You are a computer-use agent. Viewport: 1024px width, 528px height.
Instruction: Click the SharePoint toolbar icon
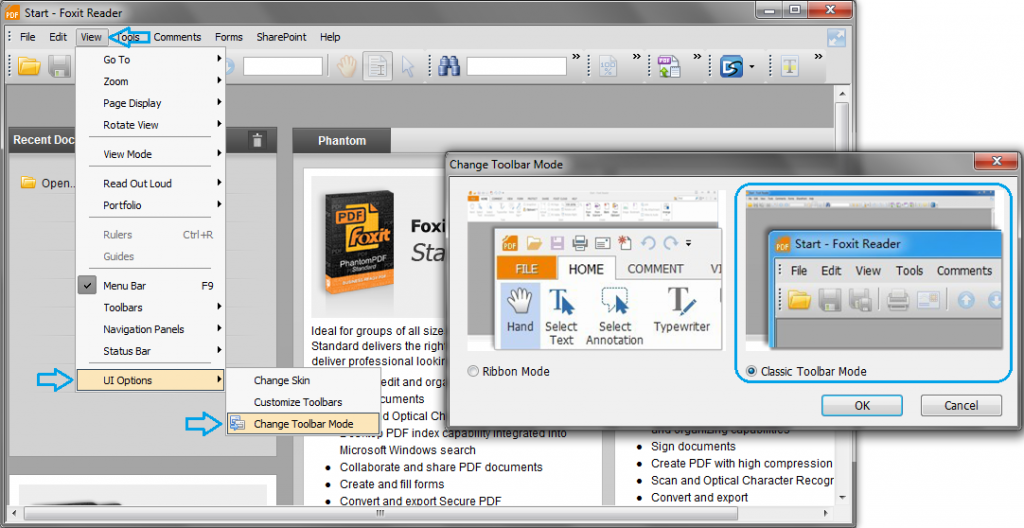click(x=732, y=66)
